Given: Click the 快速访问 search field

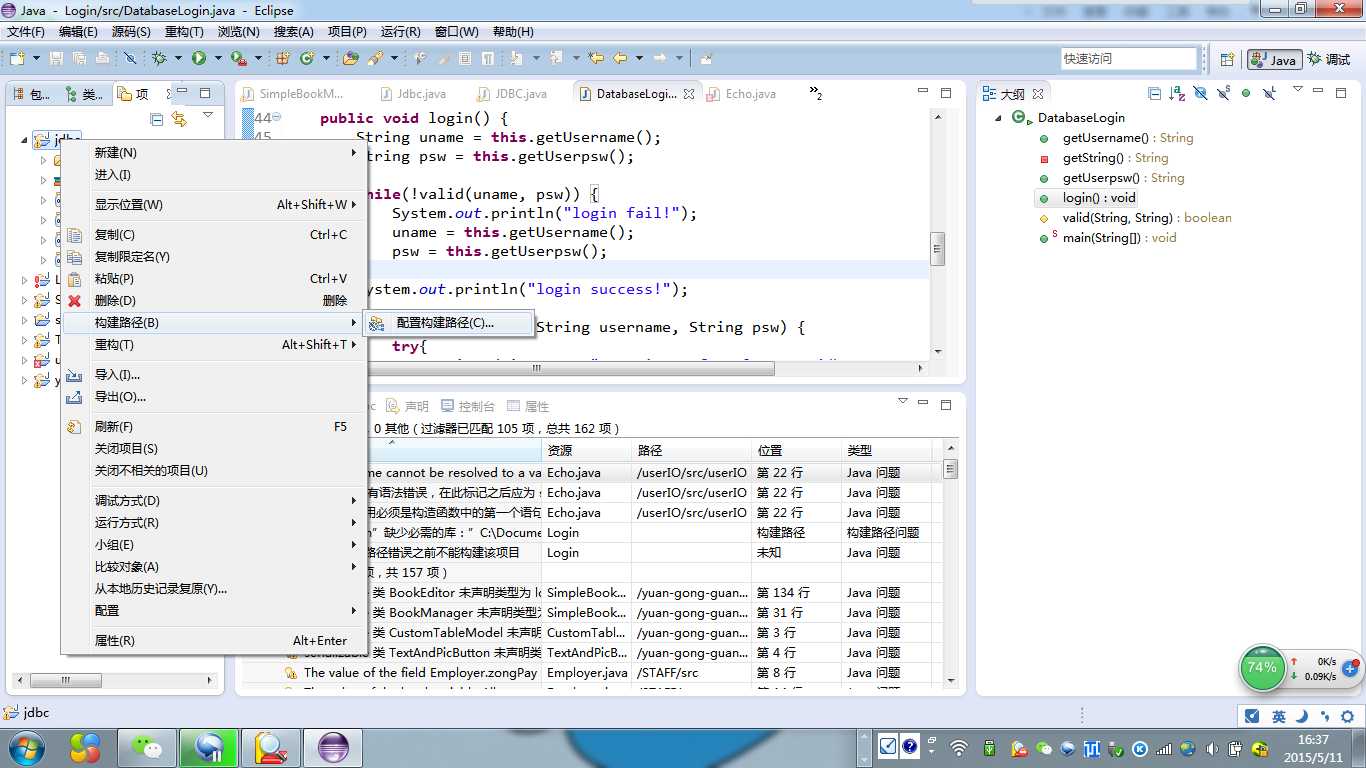Looking at the screenshot, I should [x=1130, y=59].
